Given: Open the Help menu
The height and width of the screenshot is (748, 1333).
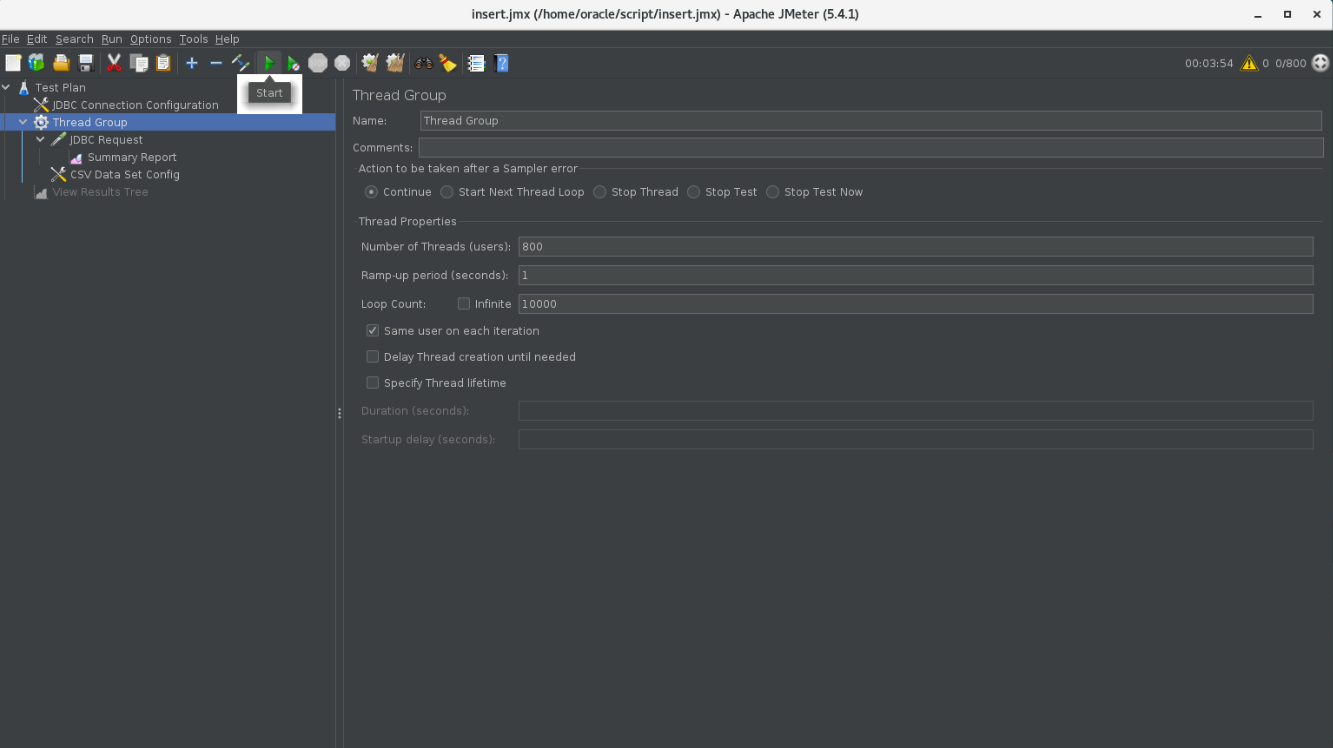Looking at the screenshot, I should tap(227, 39).
